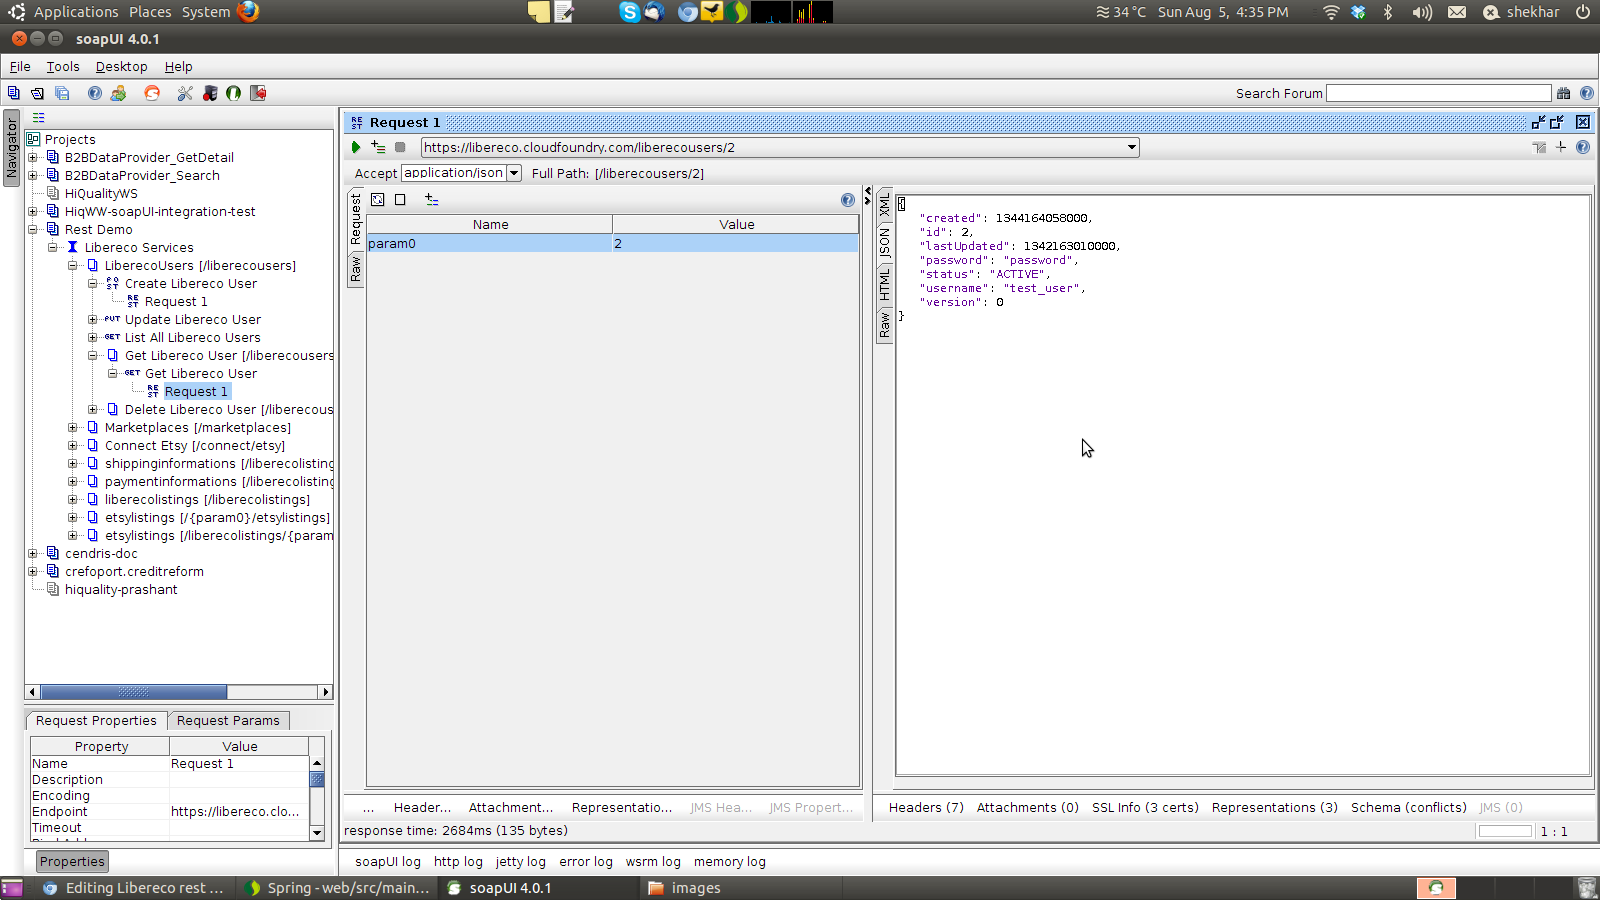The height and width of the screenshot is (900, 1600).
Task: Submit the request with the green play button
Action: 356,147
